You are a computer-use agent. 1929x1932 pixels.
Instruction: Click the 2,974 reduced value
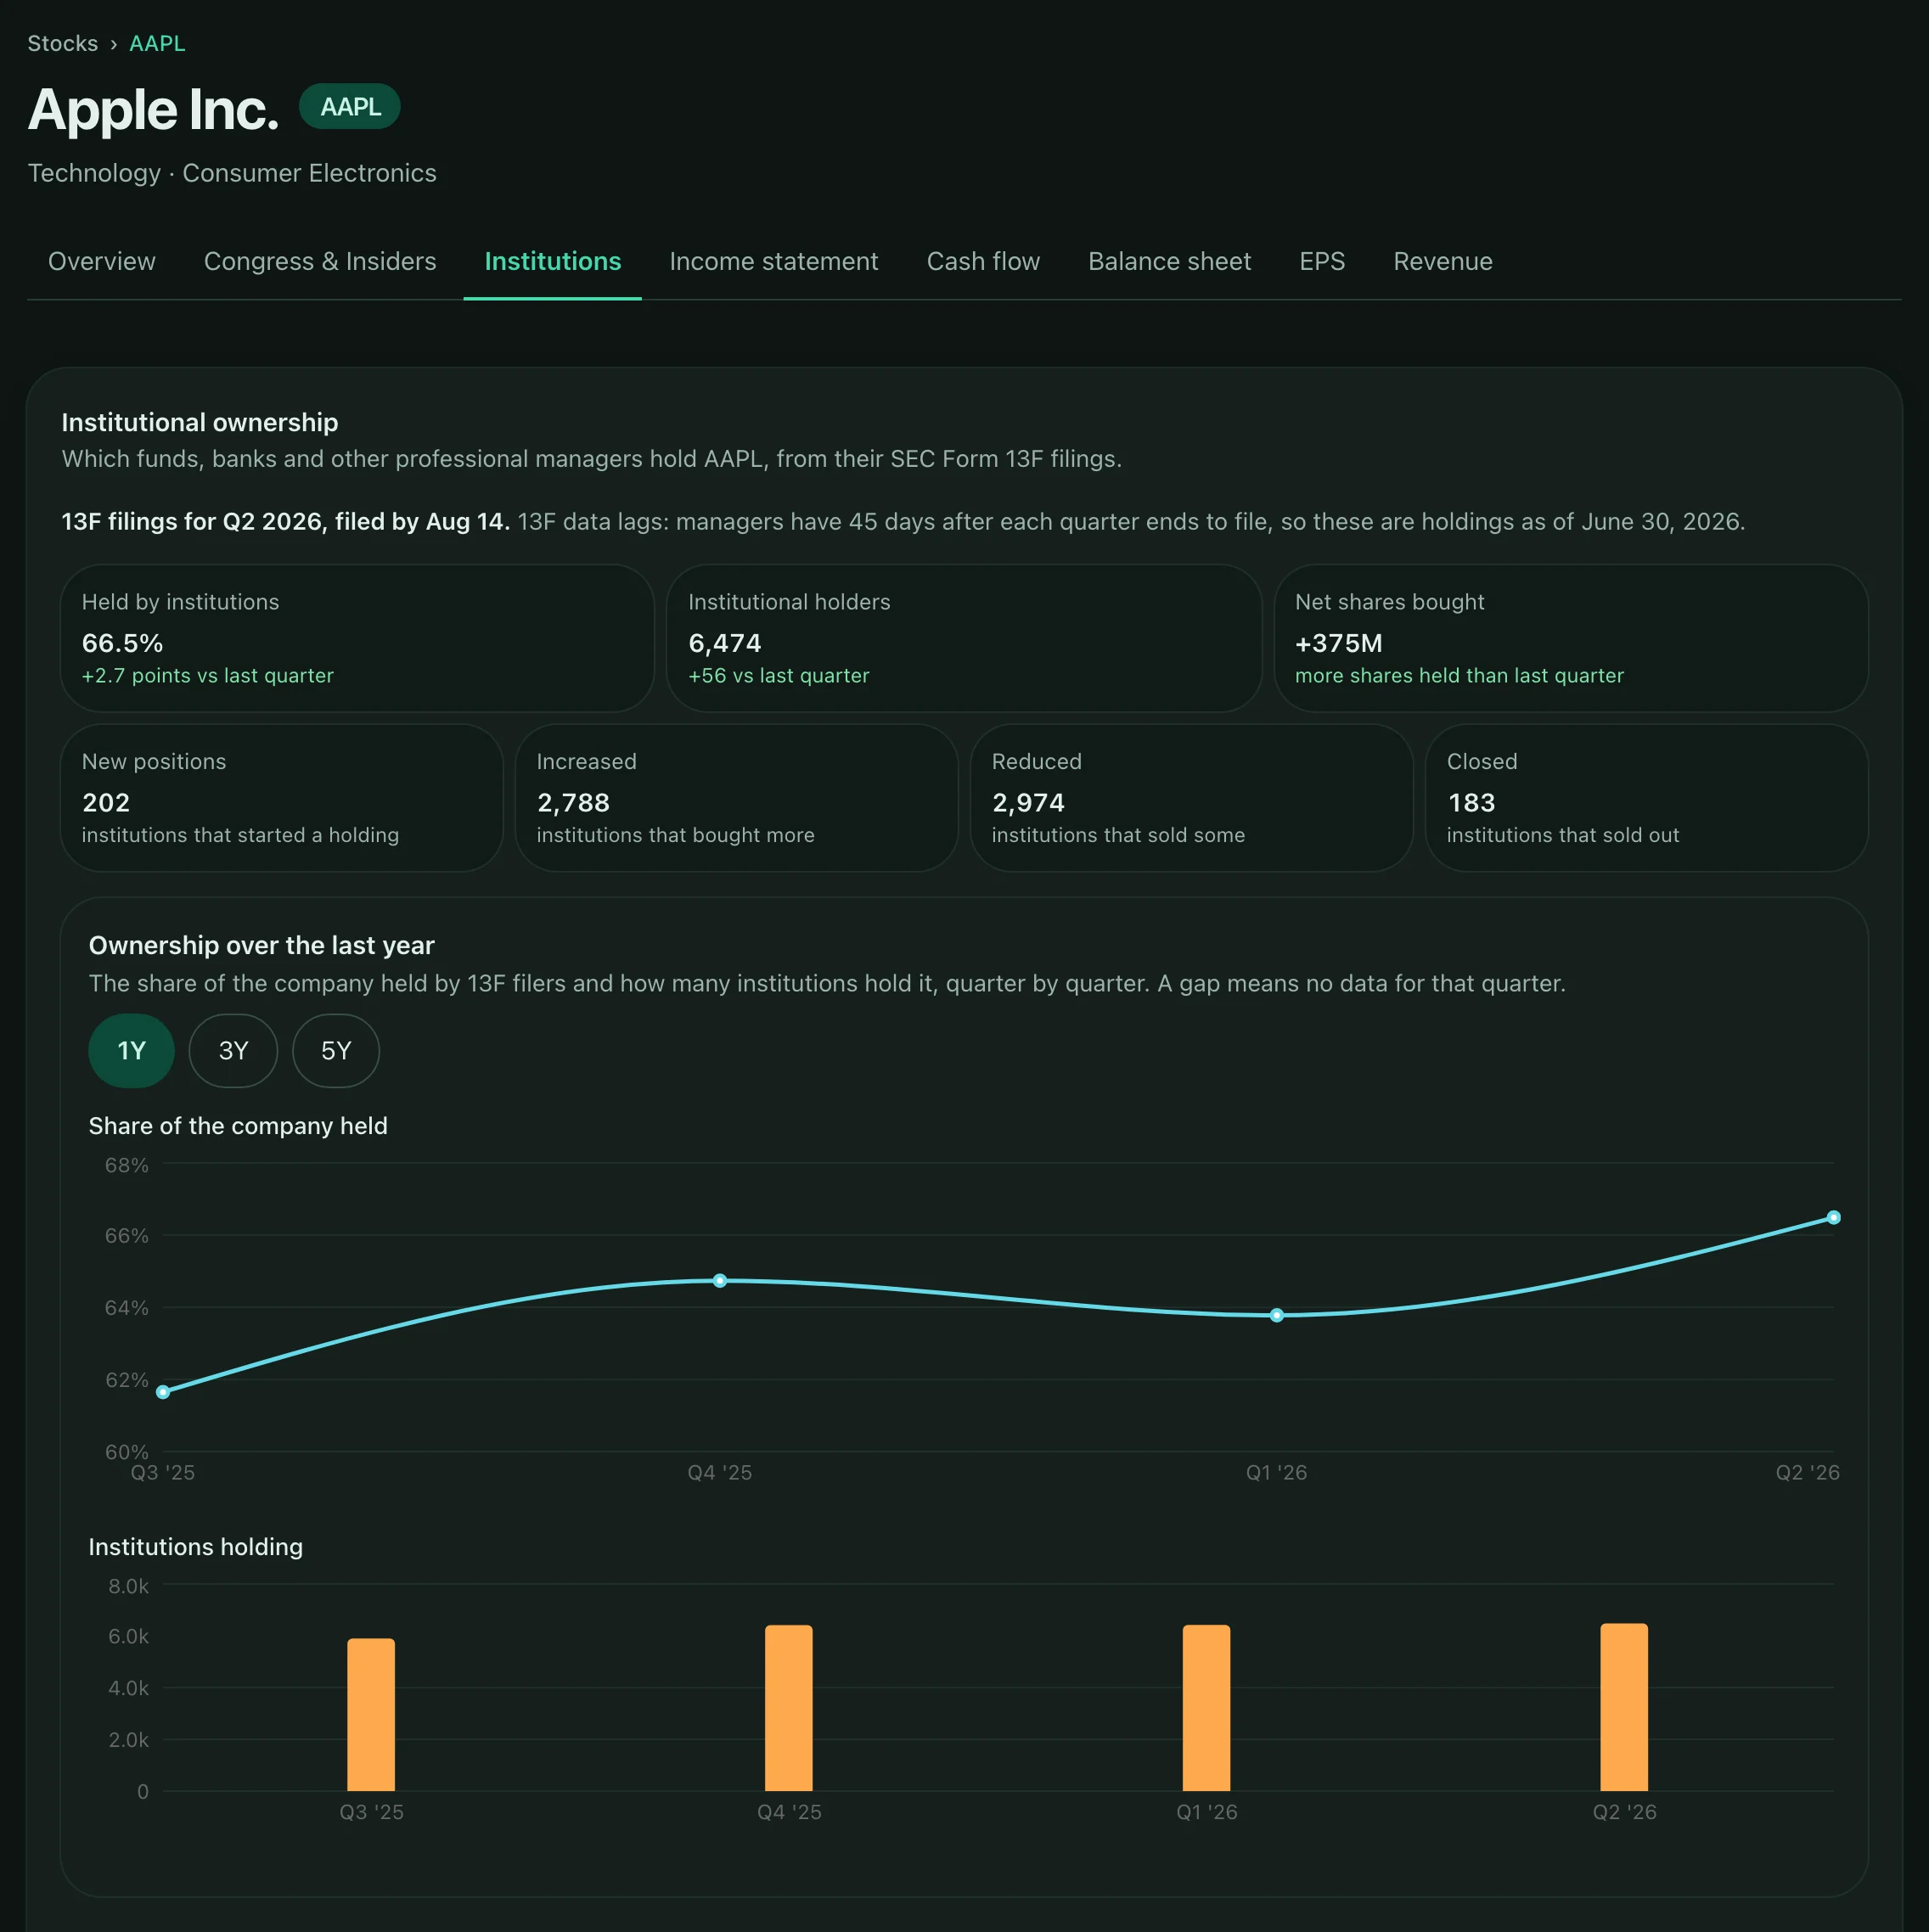click(1028, 802)
